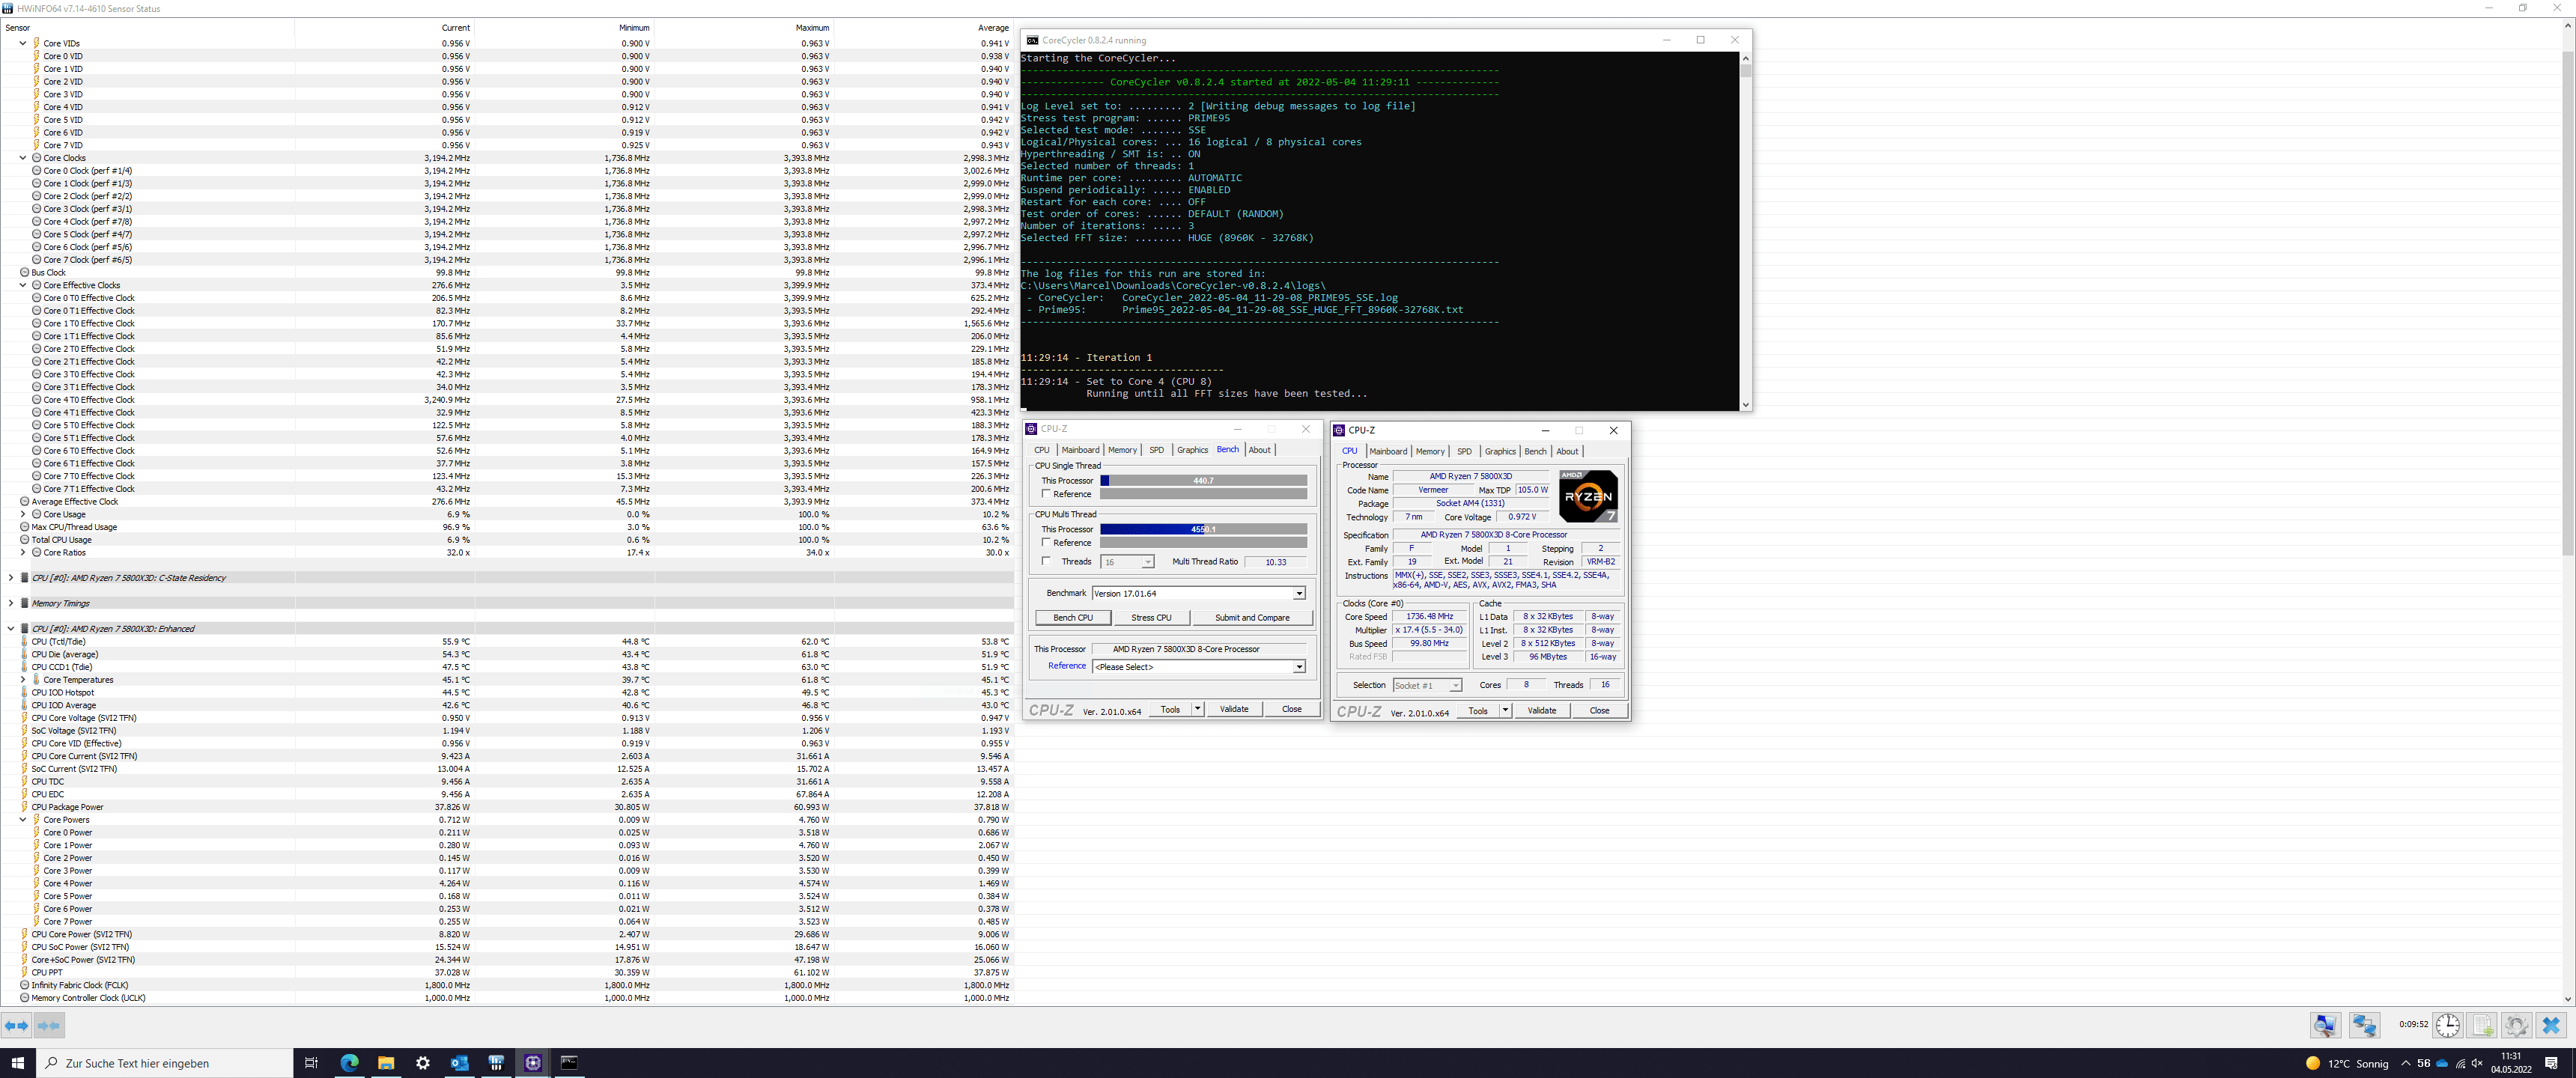Click Submit and Compare button
Image resolution: width=2576 pixels, height=1078 pixels.
[1252, 618]
